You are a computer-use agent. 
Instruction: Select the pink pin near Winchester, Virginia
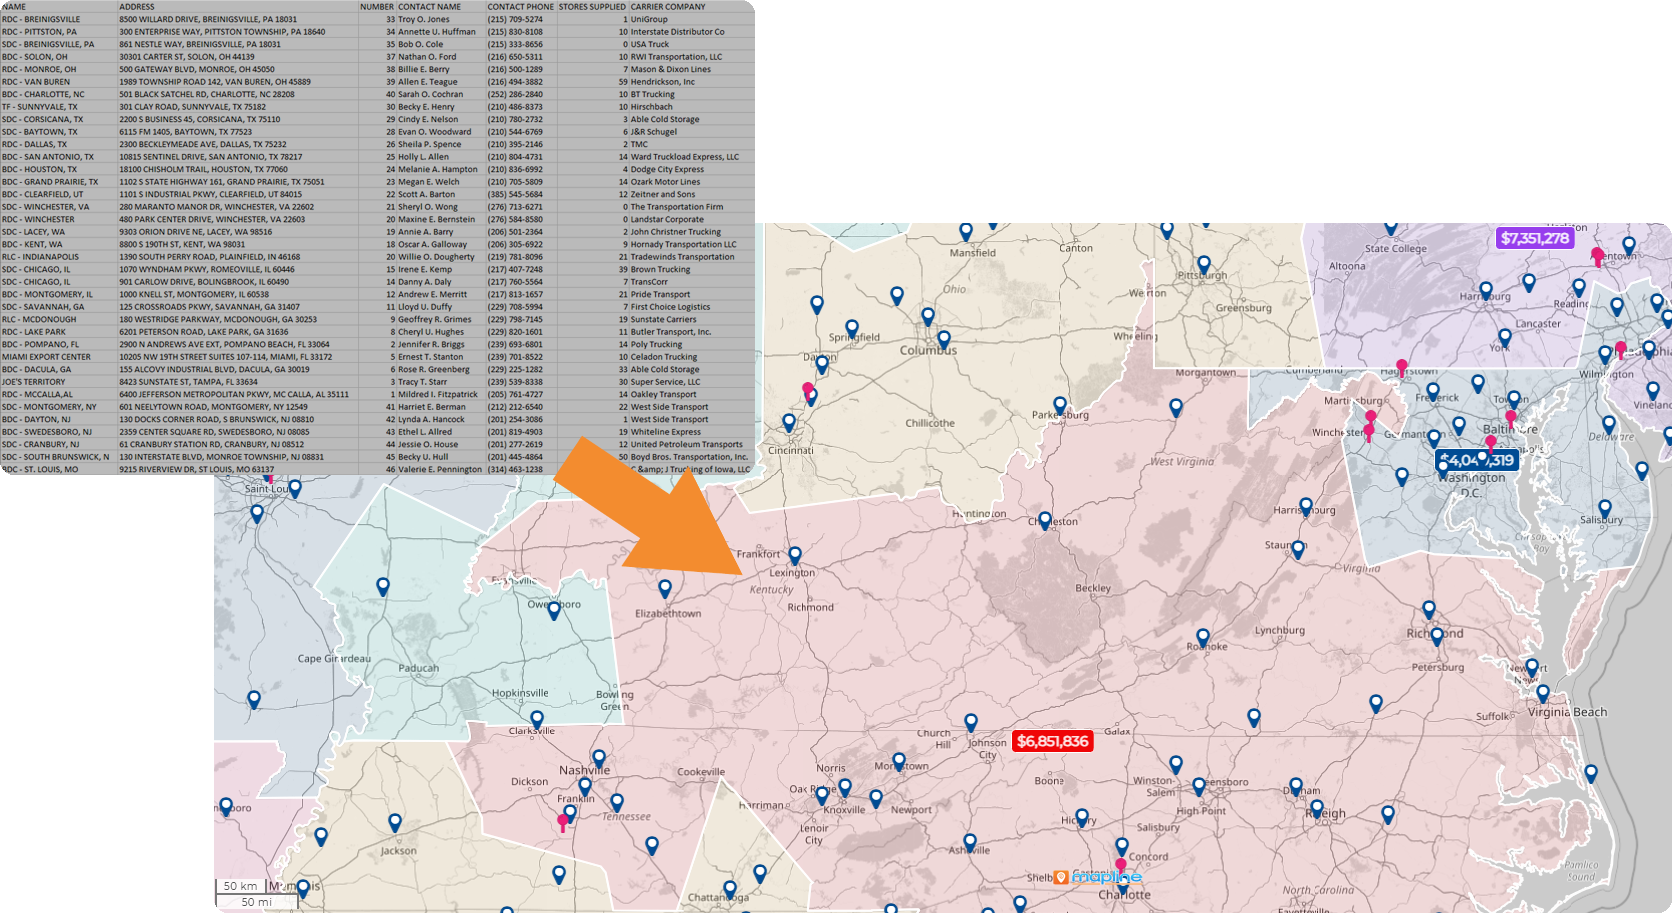coord(1369,429)
